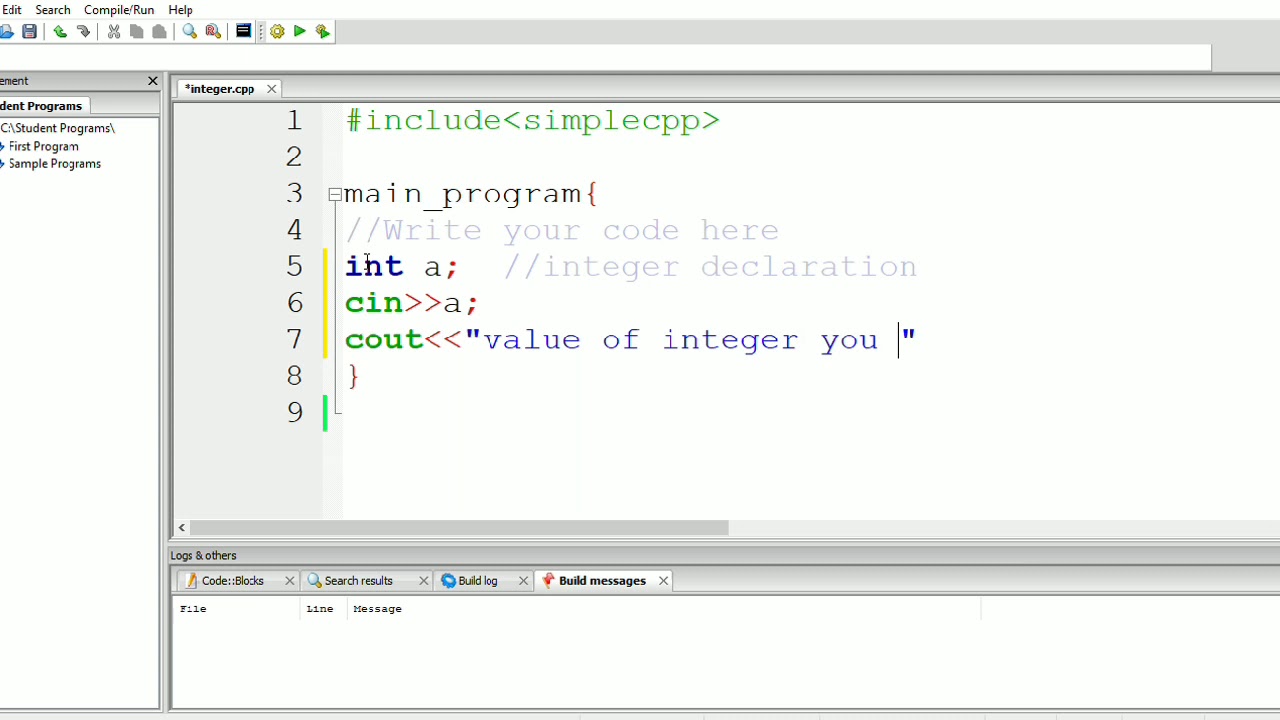Click the cout keyword on line 7
The image size is (1280, 720).
click(384, 340)
